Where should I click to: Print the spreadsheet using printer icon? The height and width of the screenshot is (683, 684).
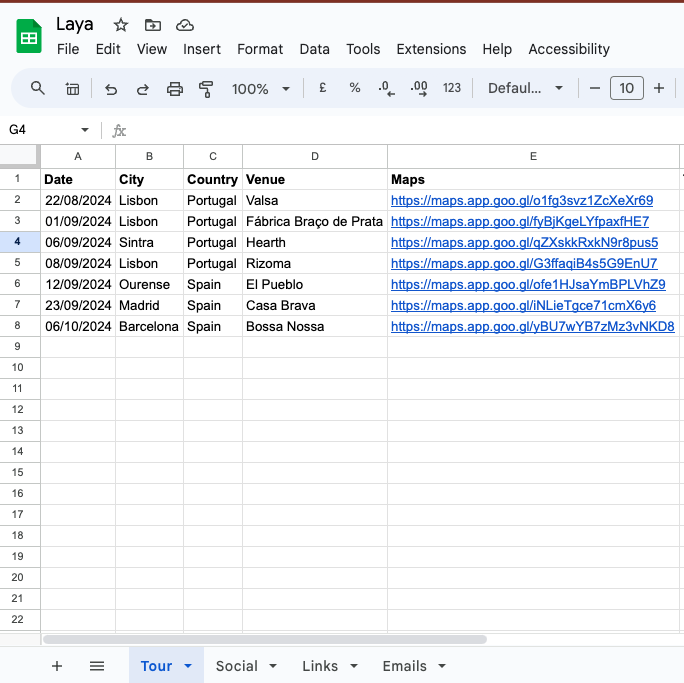tap(174, 89)
